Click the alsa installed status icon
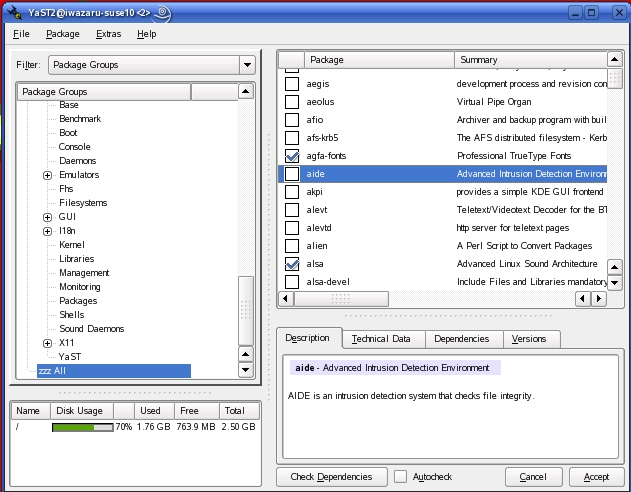This screenshot has width=631, height=492. (292, 264)
